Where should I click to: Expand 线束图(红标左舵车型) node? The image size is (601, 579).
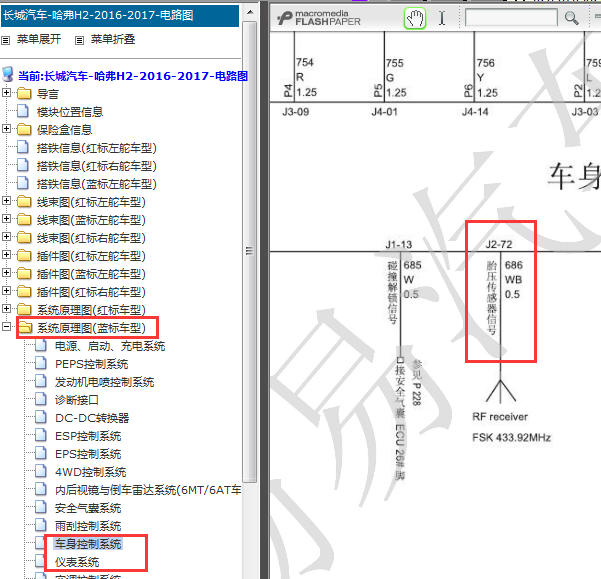pos(6,200)
